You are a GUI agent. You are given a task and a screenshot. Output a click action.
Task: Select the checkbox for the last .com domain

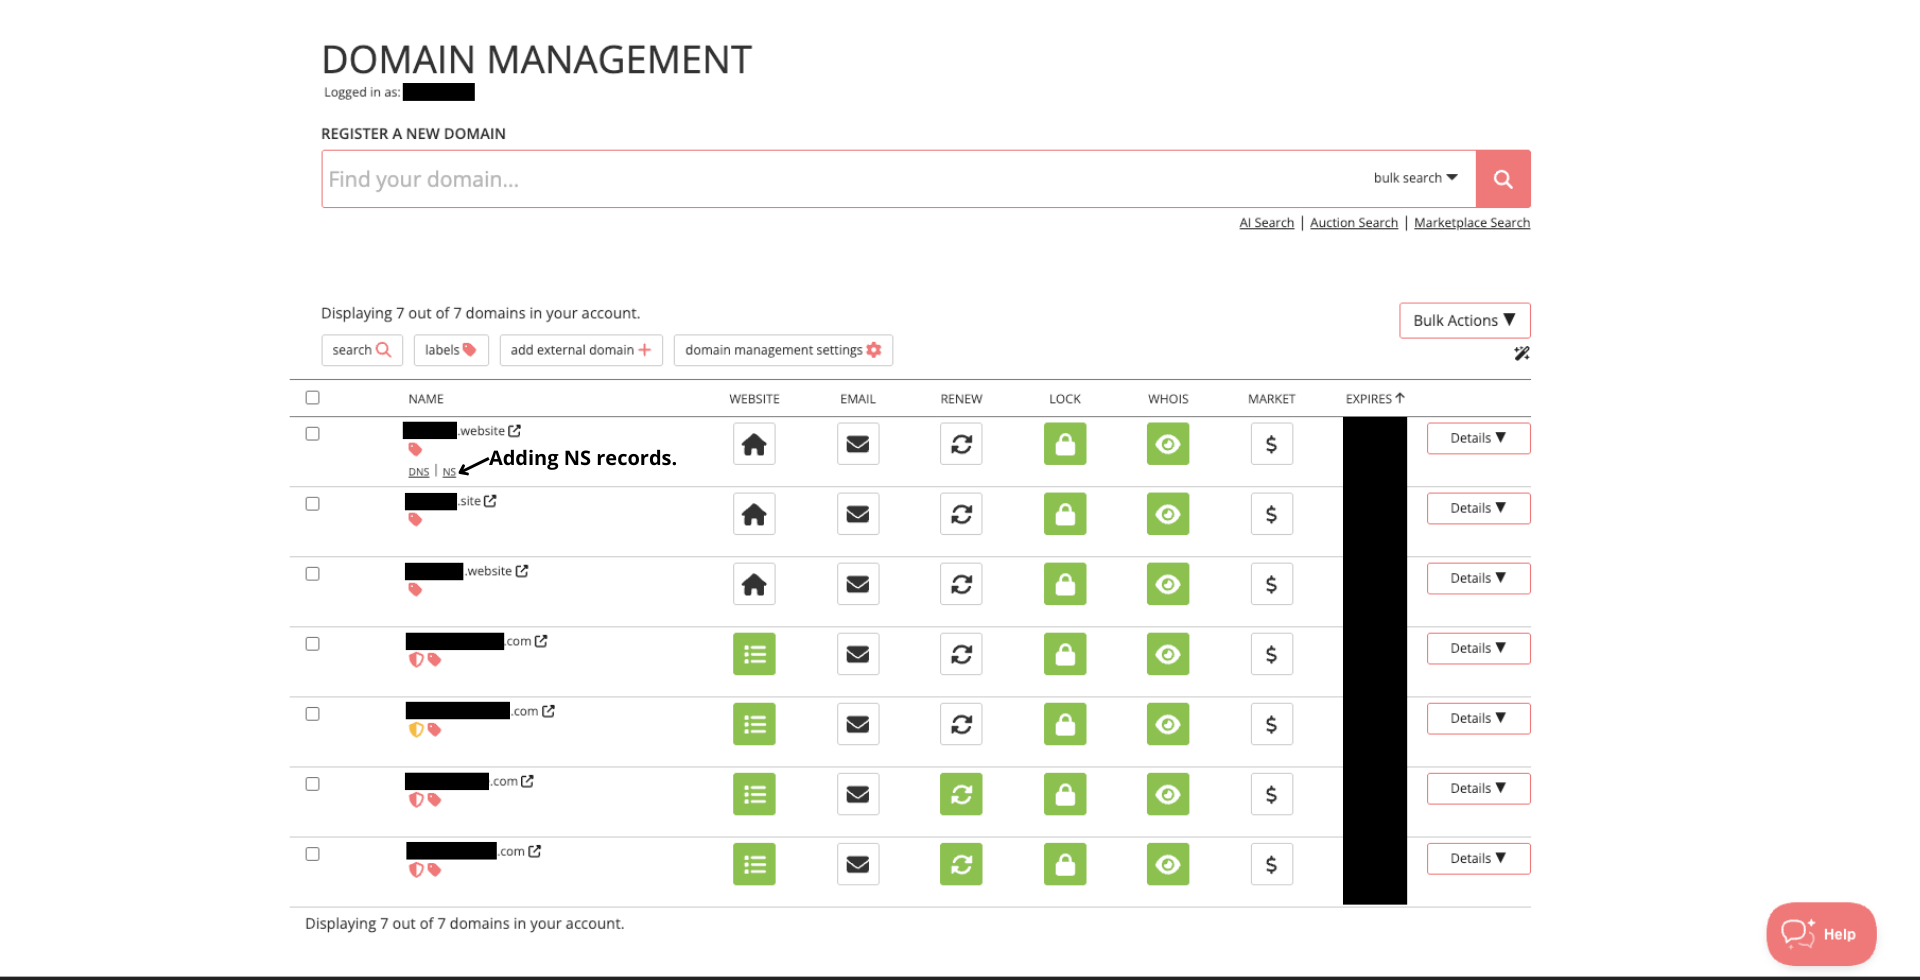click(312, 854)
